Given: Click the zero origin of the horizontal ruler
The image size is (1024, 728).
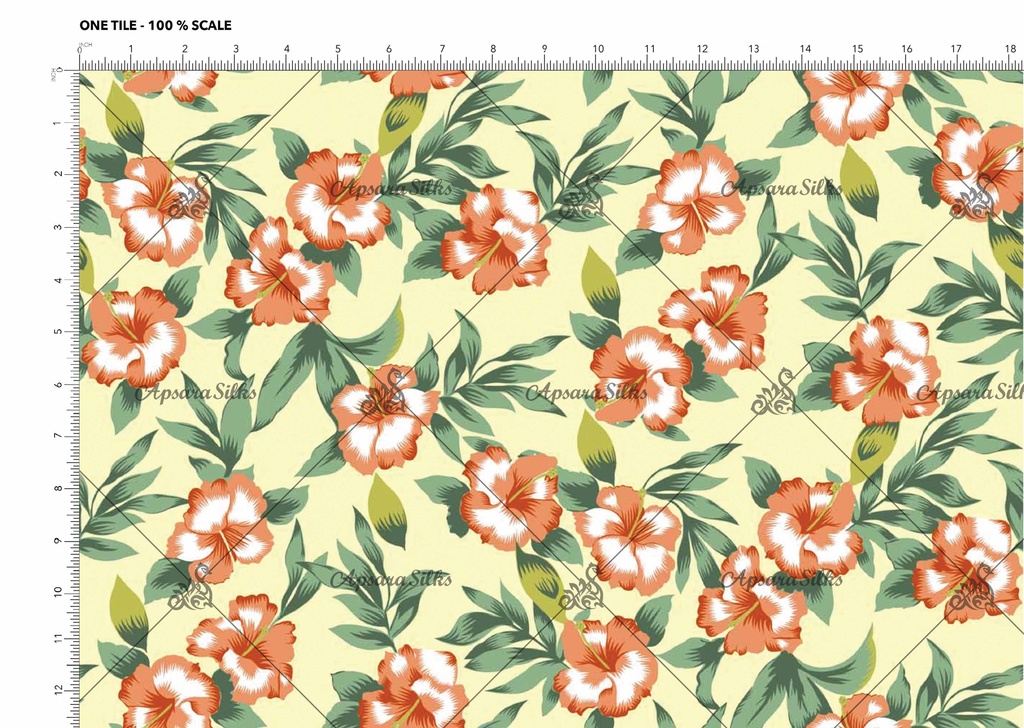Looking at the screenshot, I should pyautogui.click(x=80, y=49).
